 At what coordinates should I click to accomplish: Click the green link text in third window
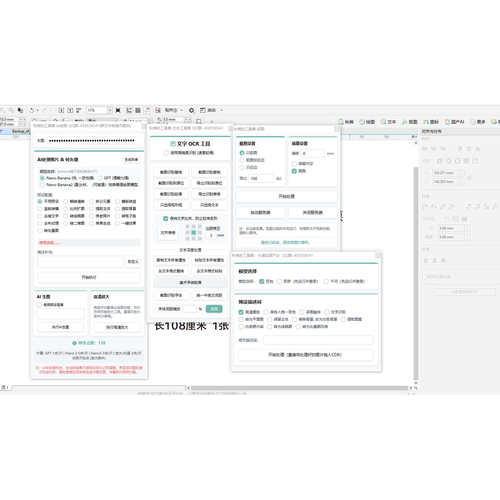pos(285,242)
